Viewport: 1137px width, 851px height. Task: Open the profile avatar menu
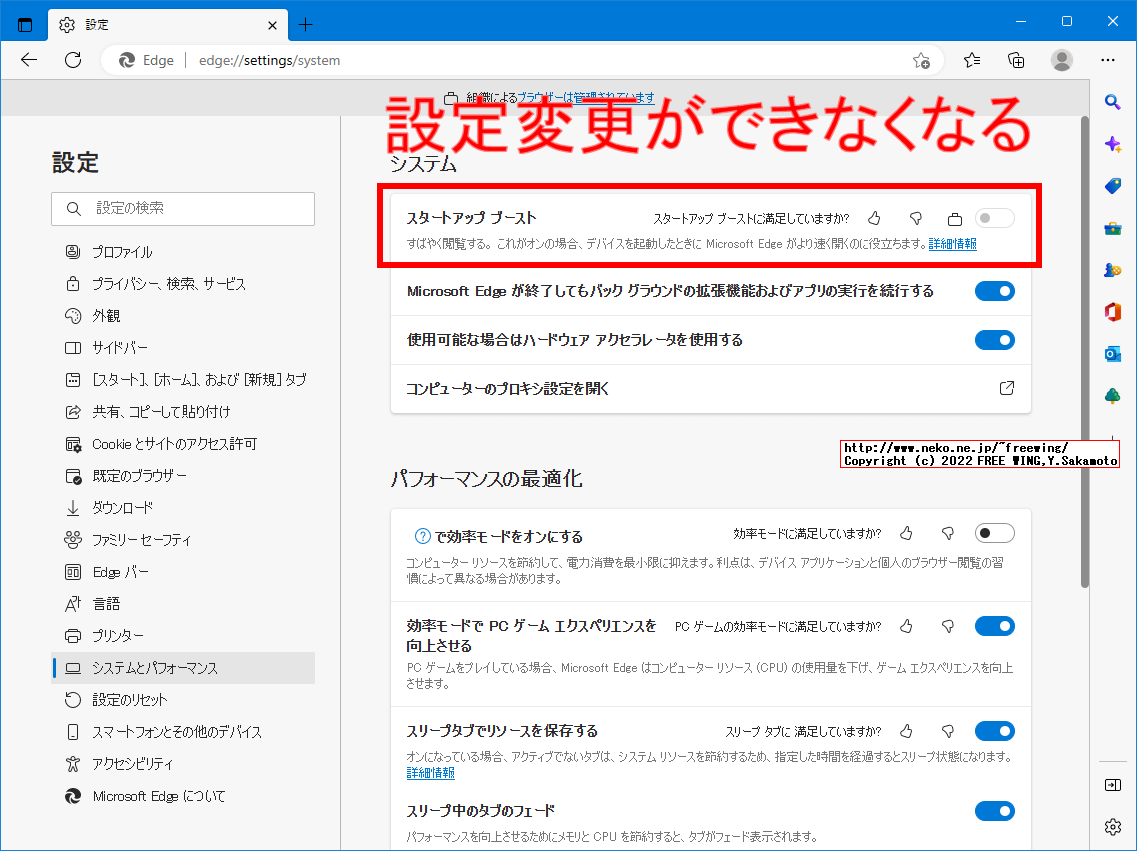click(x=1061, y=60)
